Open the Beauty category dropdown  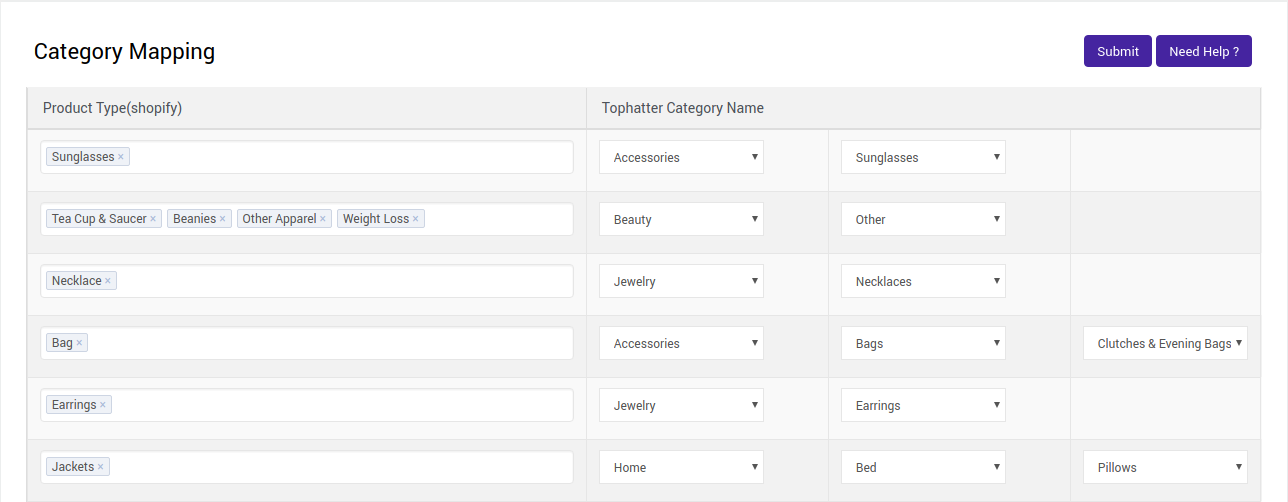[x=681, y=219]
